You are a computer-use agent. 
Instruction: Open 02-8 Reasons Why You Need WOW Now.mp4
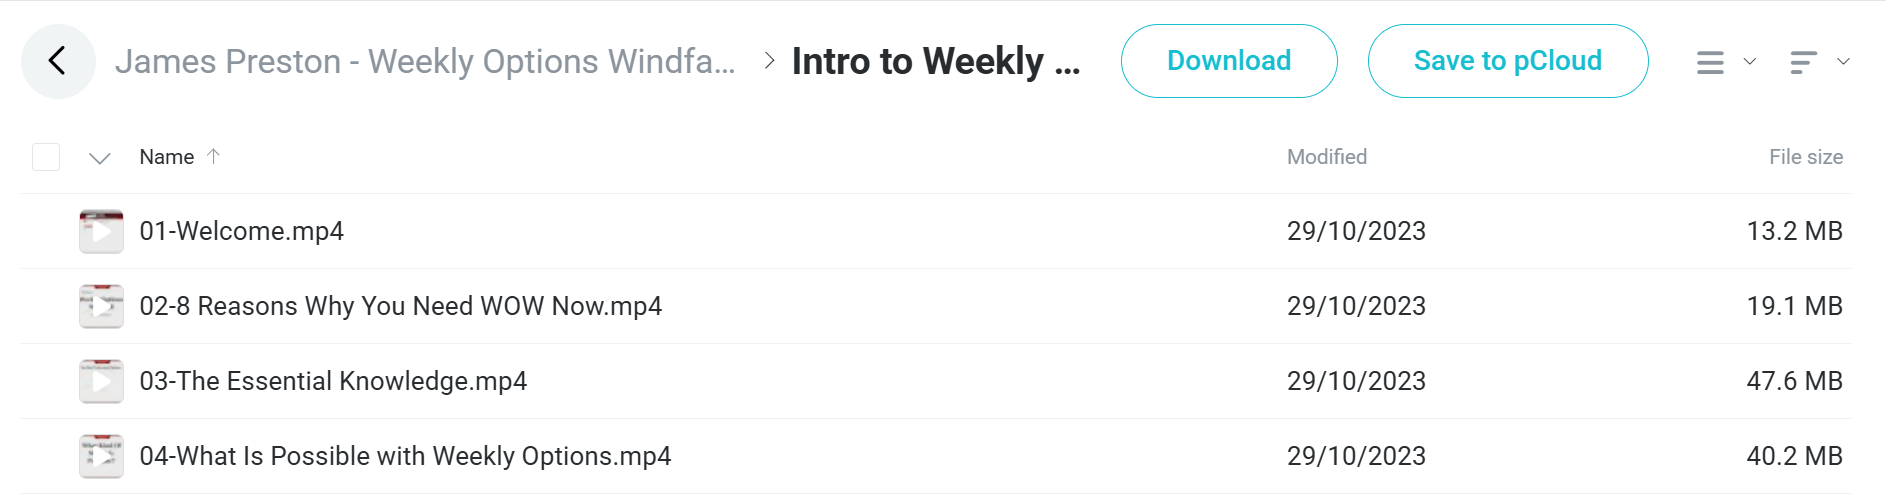click(x=400, y=306)
